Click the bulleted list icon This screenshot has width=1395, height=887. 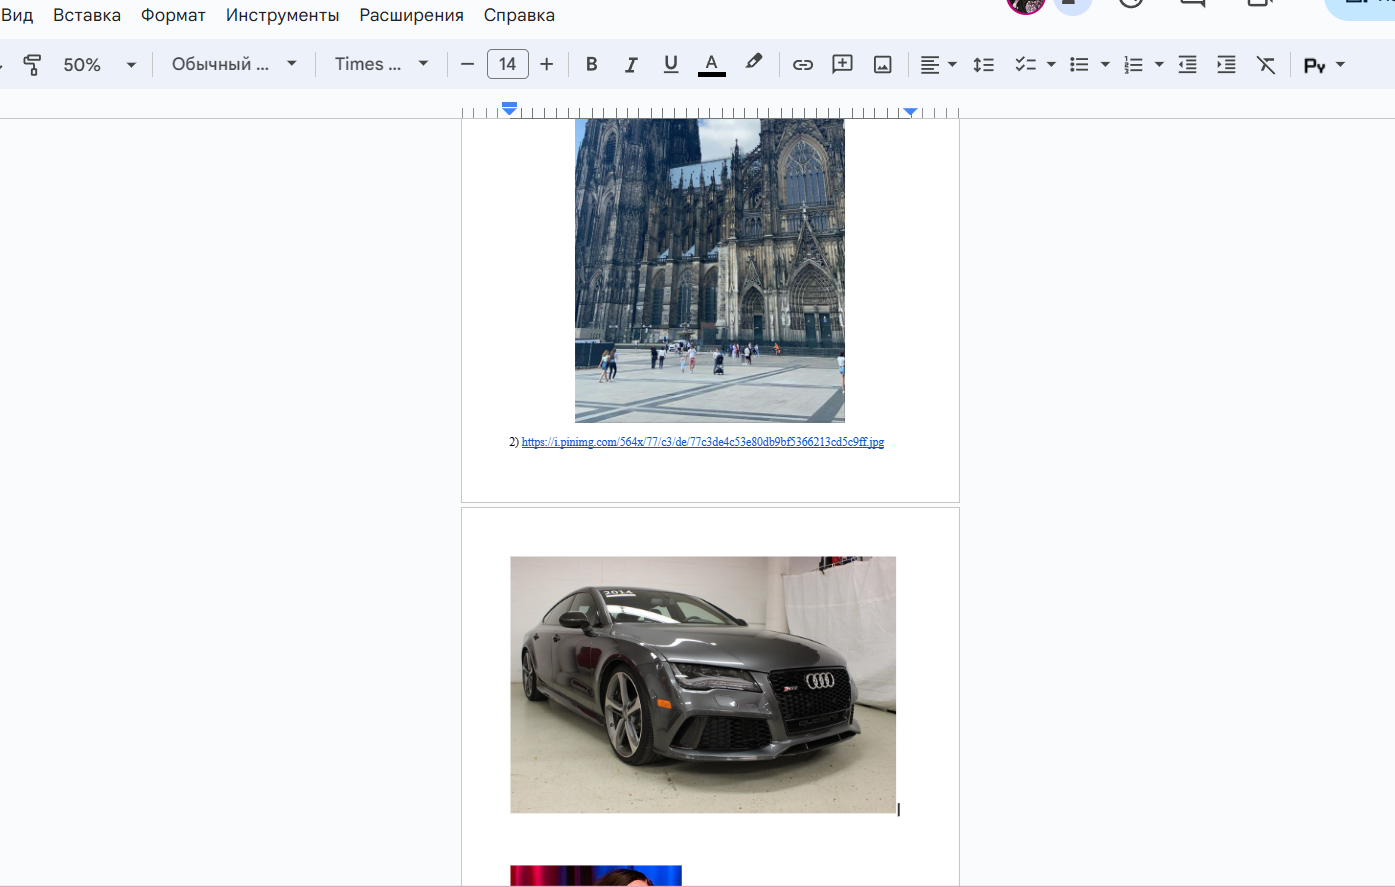click(1079, 64)
